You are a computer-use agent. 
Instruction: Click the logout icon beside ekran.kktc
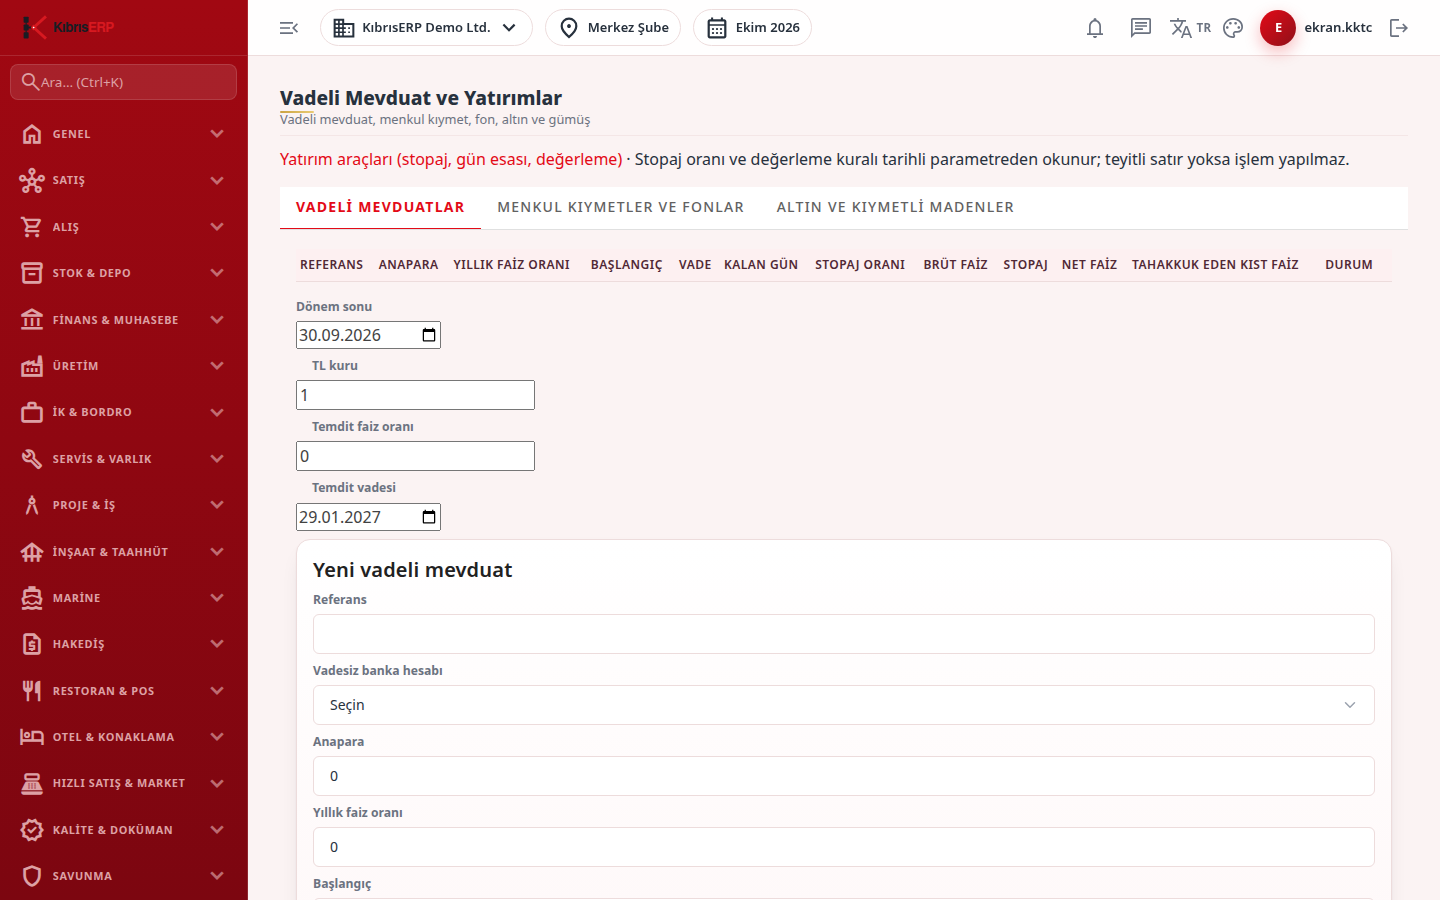coord(1399,28)
